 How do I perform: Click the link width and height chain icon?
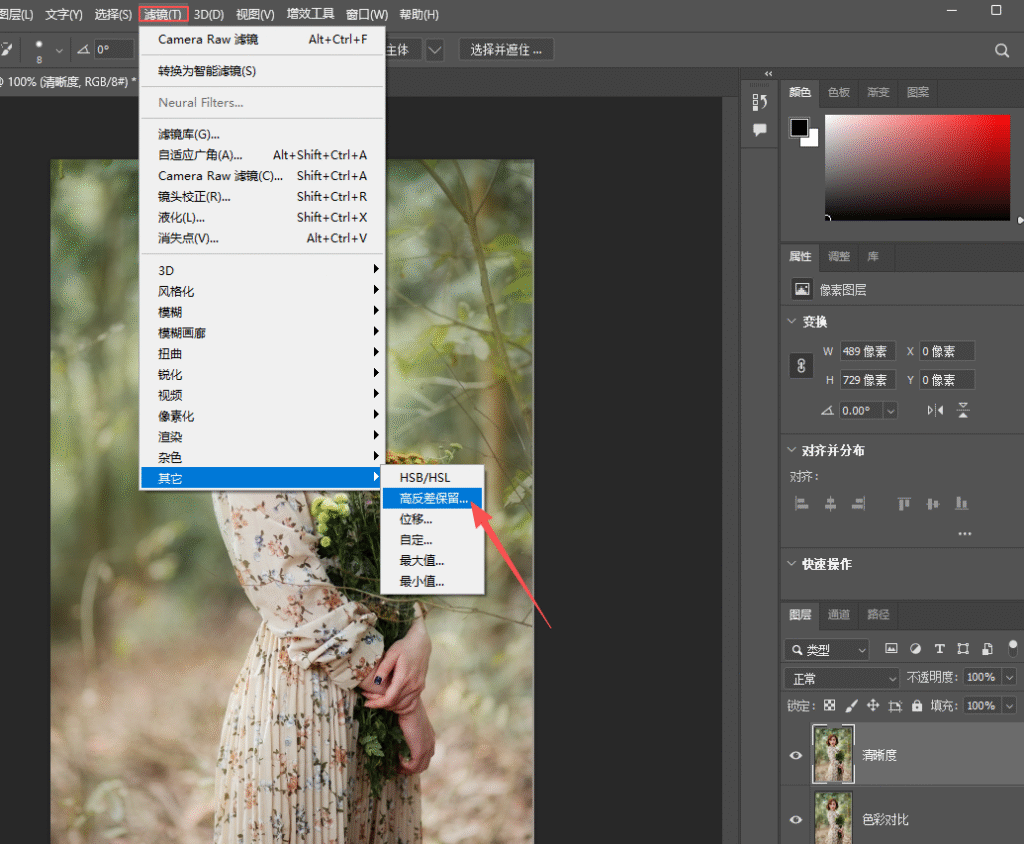click(x=801, y=366)
